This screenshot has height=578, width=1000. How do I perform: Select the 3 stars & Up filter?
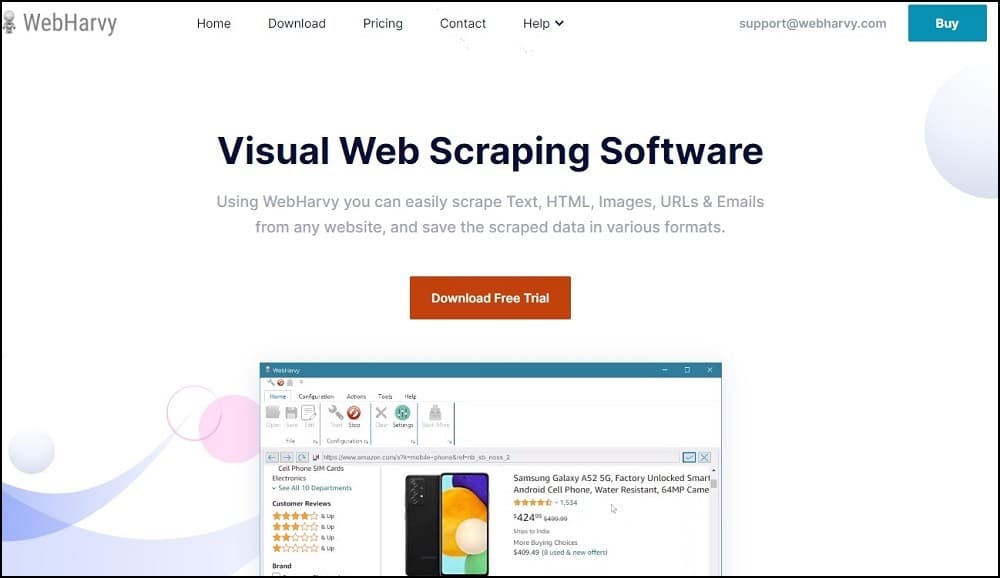303,527
